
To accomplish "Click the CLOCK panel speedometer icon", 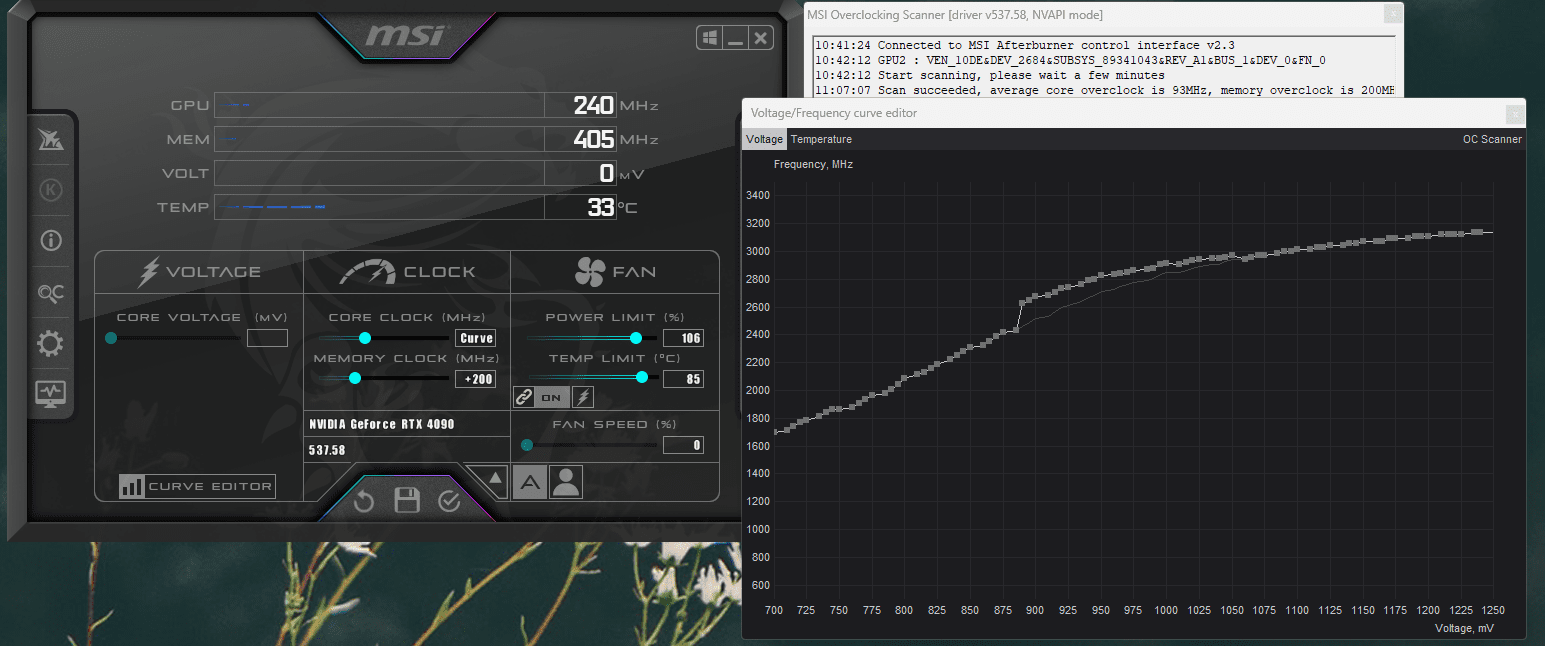I will [368, 272].
